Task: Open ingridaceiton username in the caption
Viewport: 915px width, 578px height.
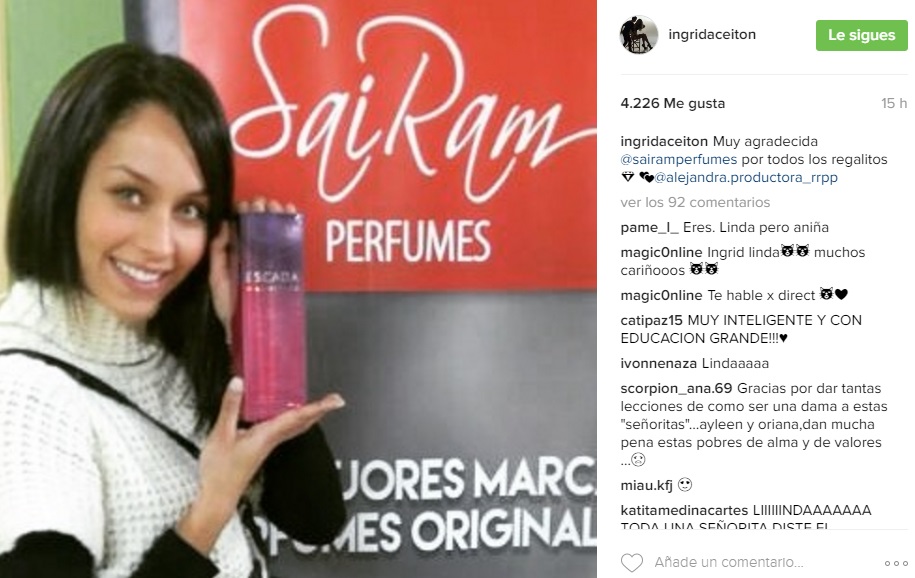Action: point(664,141)
